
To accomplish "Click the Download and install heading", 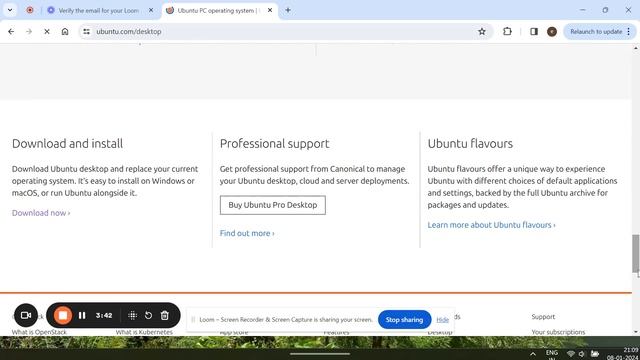I will [67, 144].
